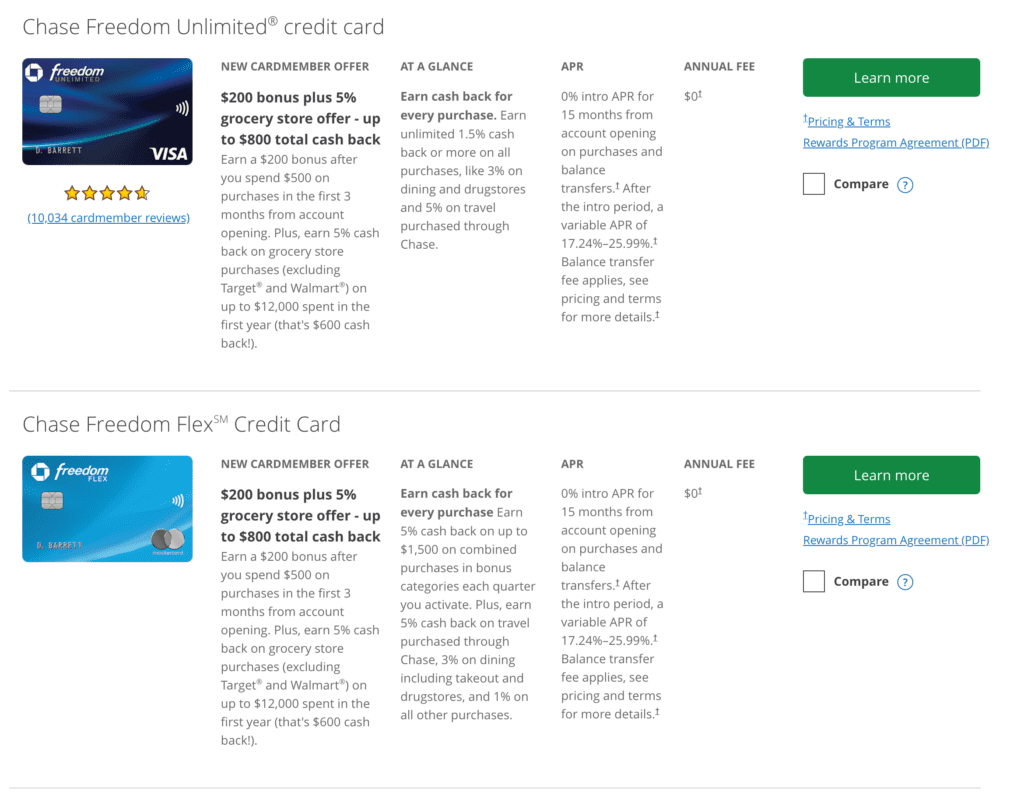Click the contactless symbol on the Freedom Flex card

178,501
